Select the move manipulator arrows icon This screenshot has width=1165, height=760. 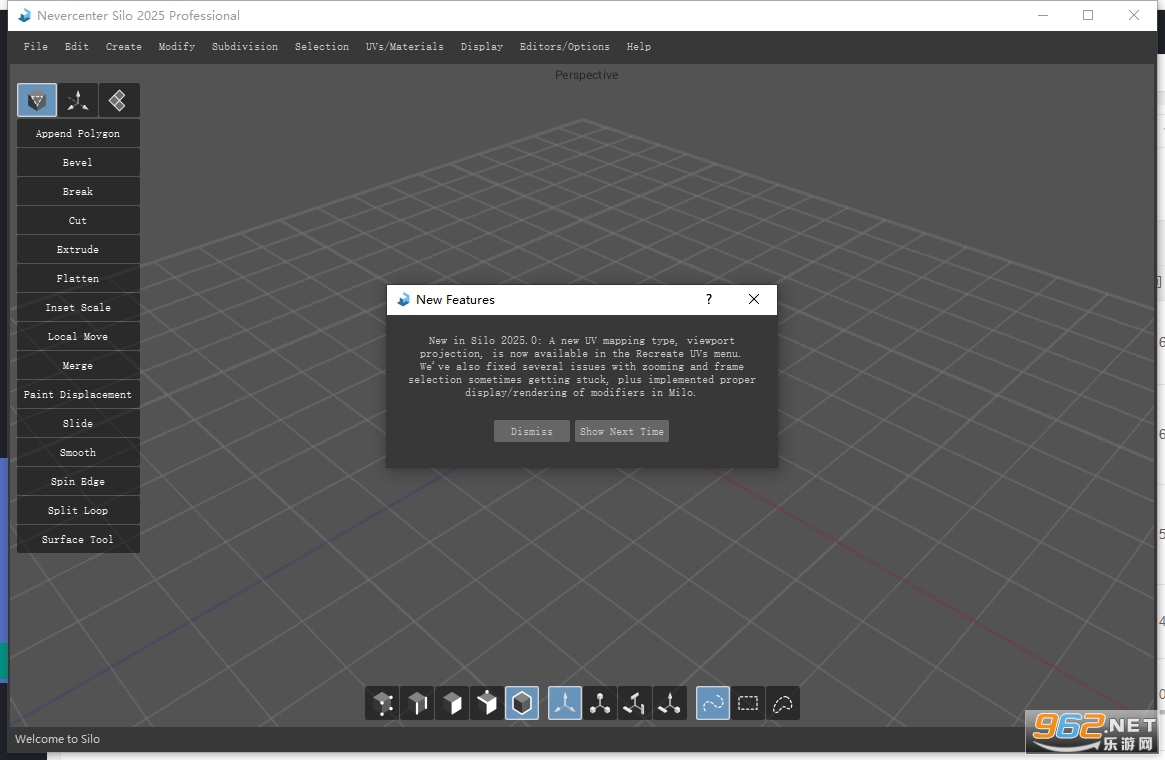click(565, 703)
